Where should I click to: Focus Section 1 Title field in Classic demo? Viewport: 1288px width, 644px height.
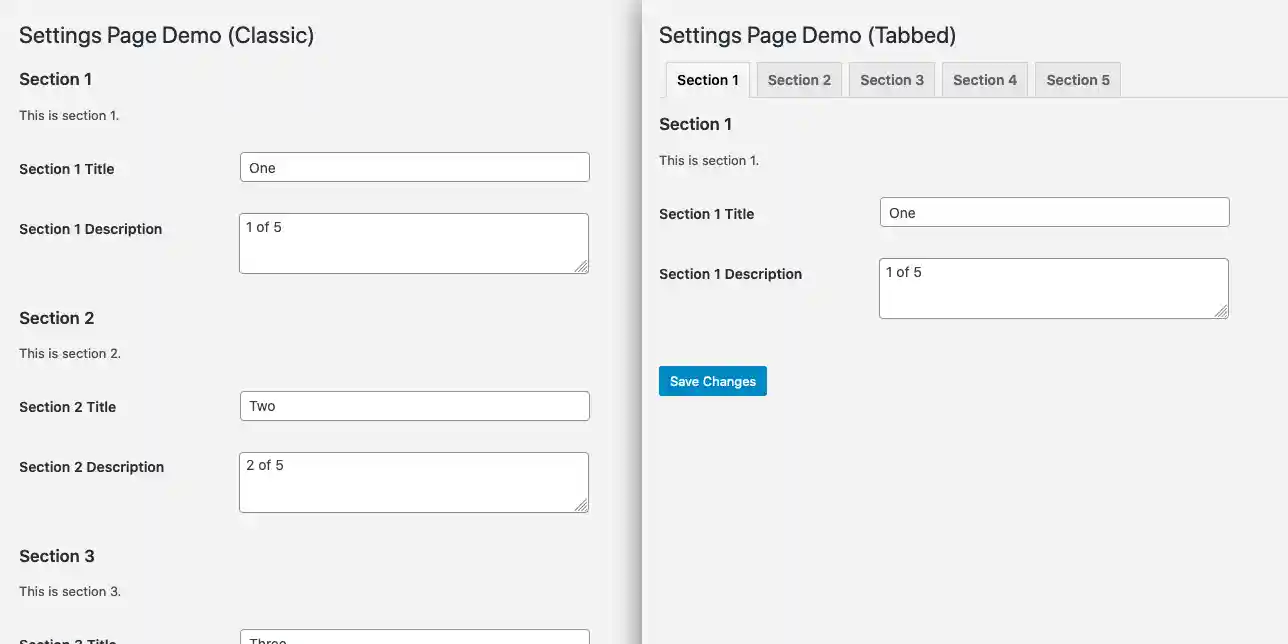[x=415, y=167]
